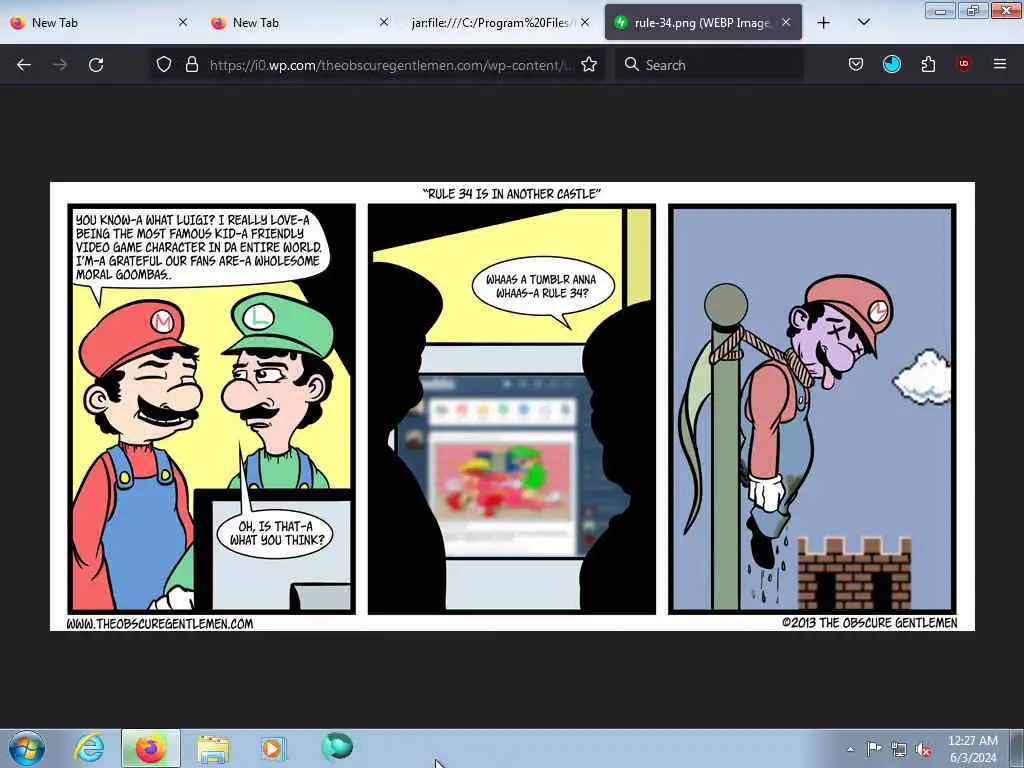Open the green globe taskbar app
1024x768 pixels.
(337, 747)
